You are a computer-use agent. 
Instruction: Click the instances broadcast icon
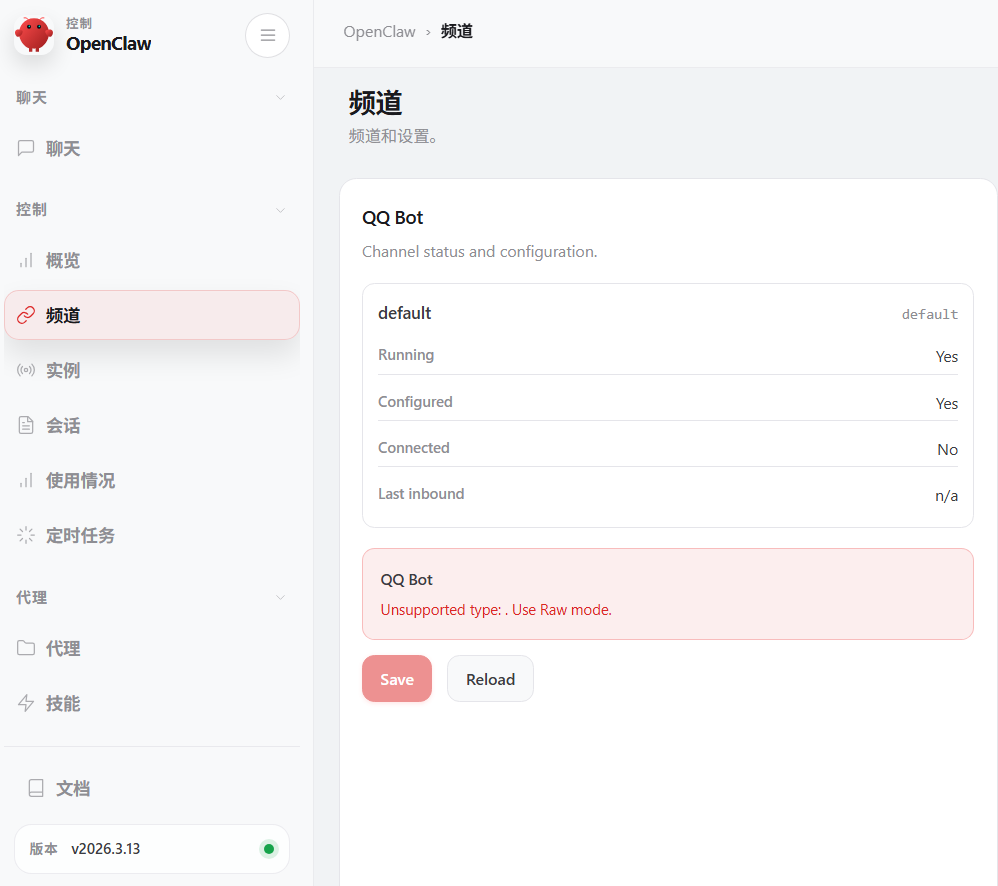click(26, 370)
